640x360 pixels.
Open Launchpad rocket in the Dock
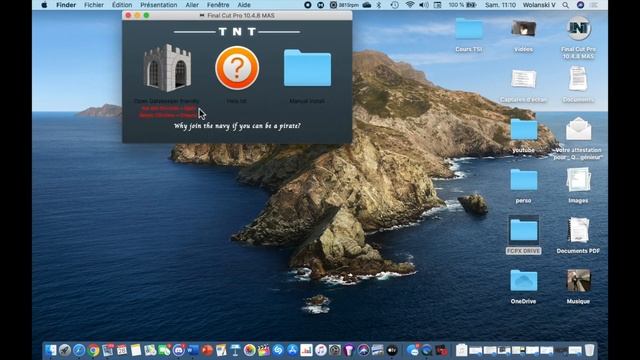[65, 350]
